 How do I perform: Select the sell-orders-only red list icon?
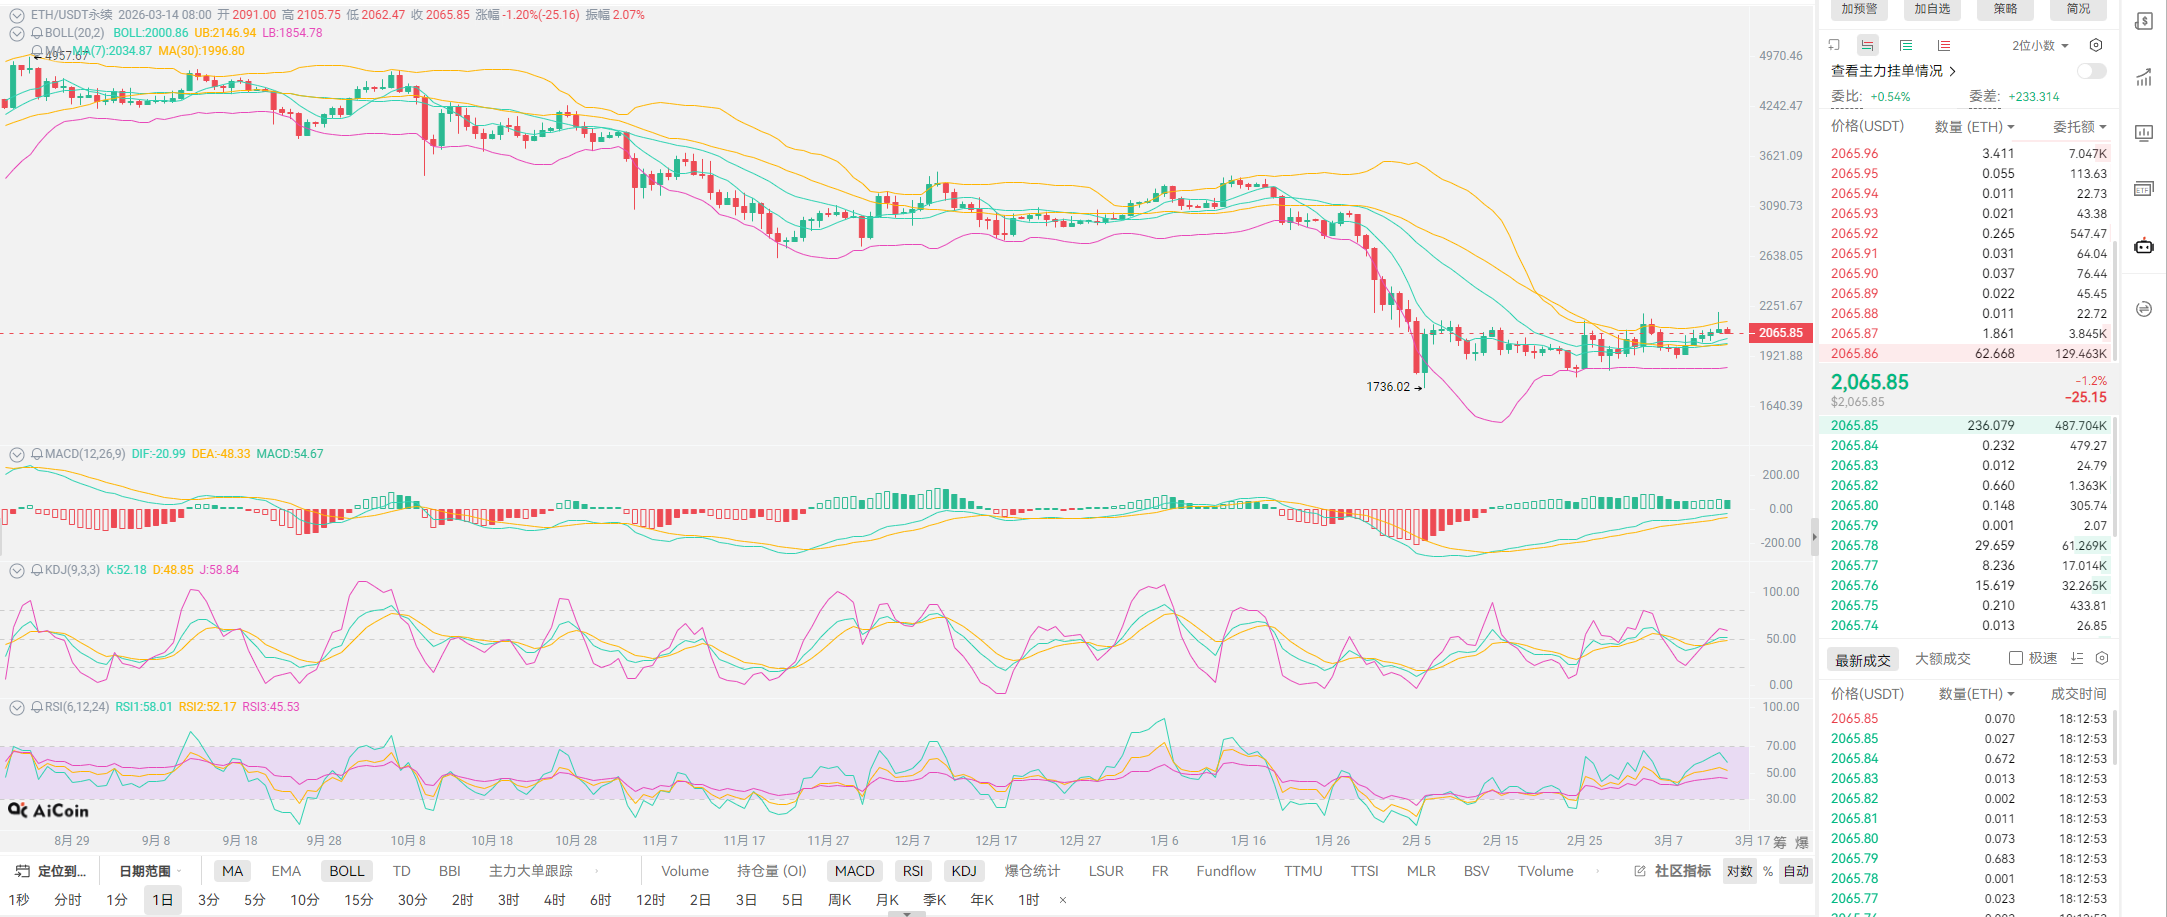pos(1943,45)
